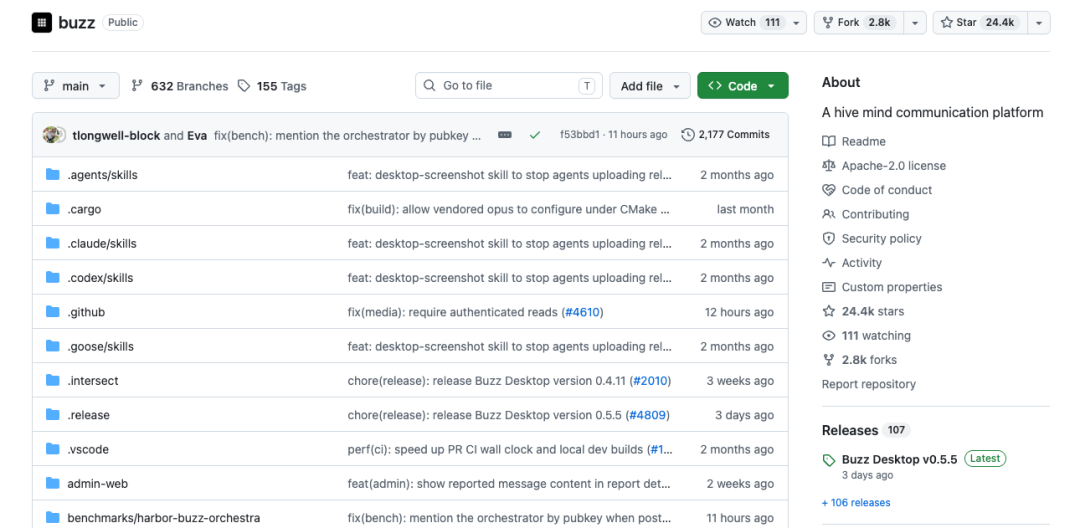This screenshot has height=528, width=1080.
Task: Open Buzz Desktop v0.5.5 release
Action: 900,459
